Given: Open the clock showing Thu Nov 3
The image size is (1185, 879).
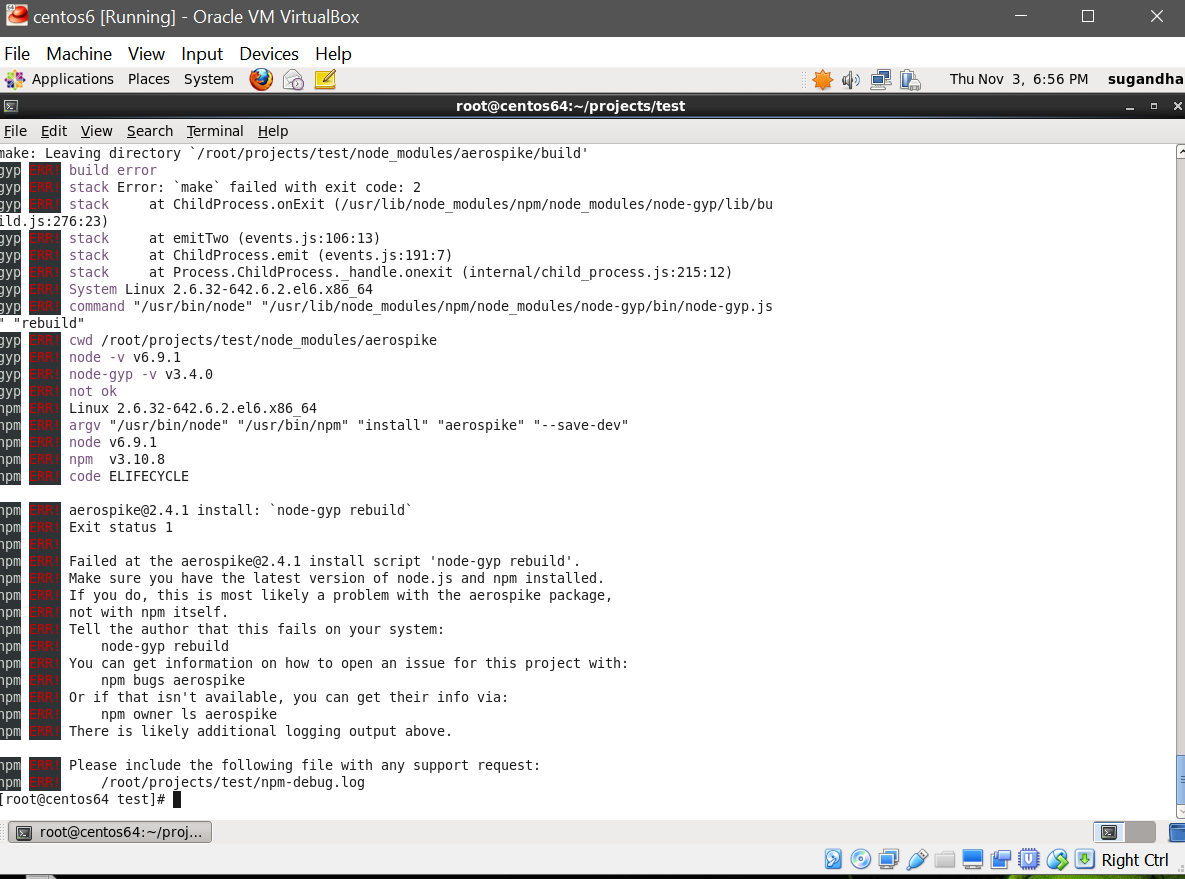Looking at the screenshot, I should [x=1018, y=79].
